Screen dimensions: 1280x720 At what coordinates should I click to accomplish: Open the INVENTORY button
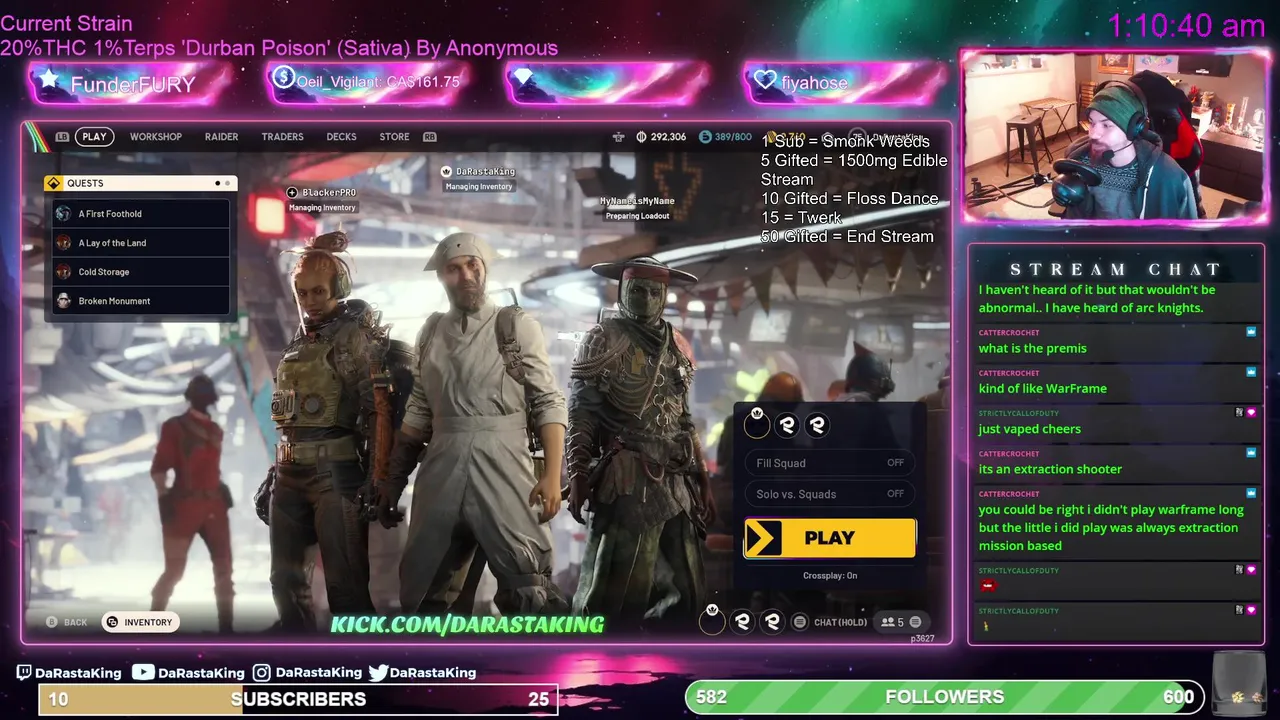[139, 622]
